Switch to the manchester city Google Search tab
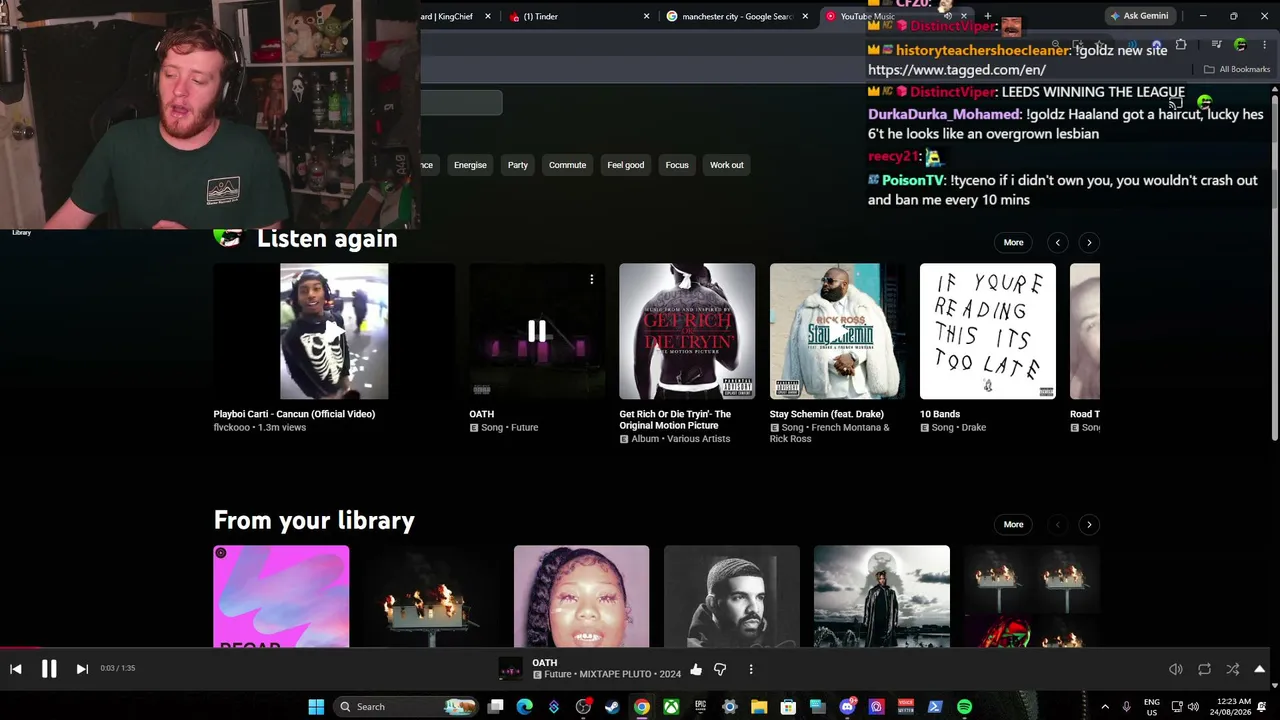Screen dimensions: 1280x720 737,17
